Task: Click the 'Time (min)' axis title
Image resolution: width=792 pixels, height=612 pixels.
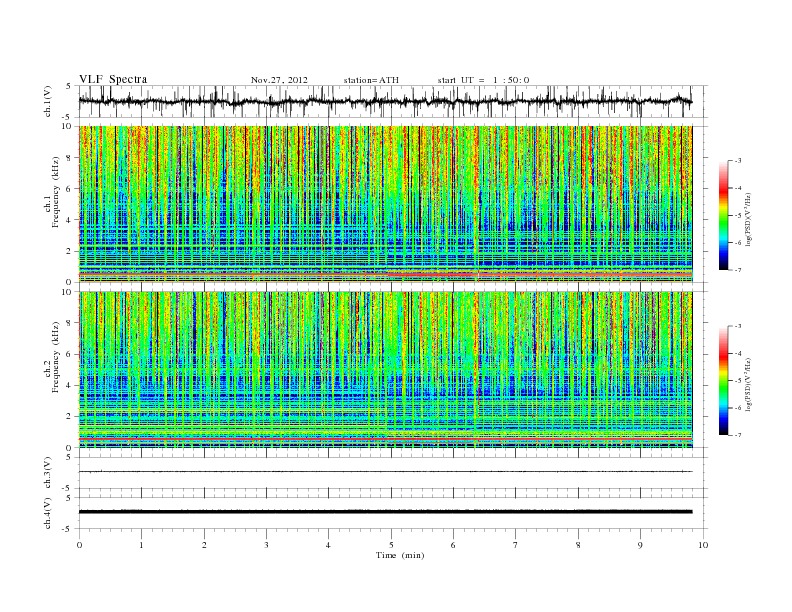Action: [x=400, y=555]
